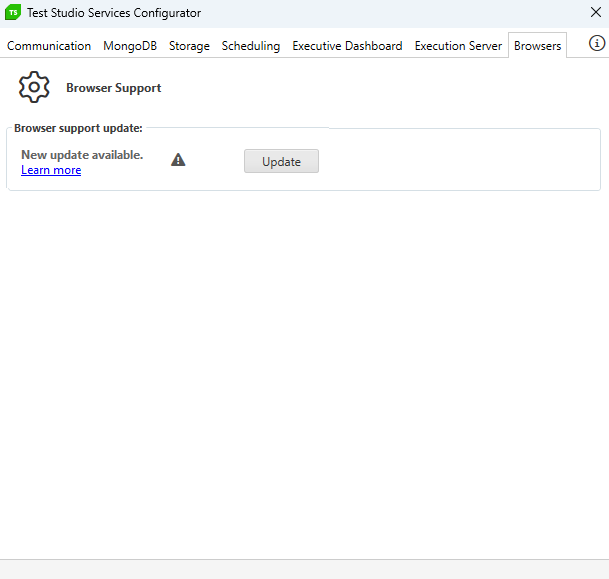Click the 'Browser Support' heading

(x=113, y=88)
